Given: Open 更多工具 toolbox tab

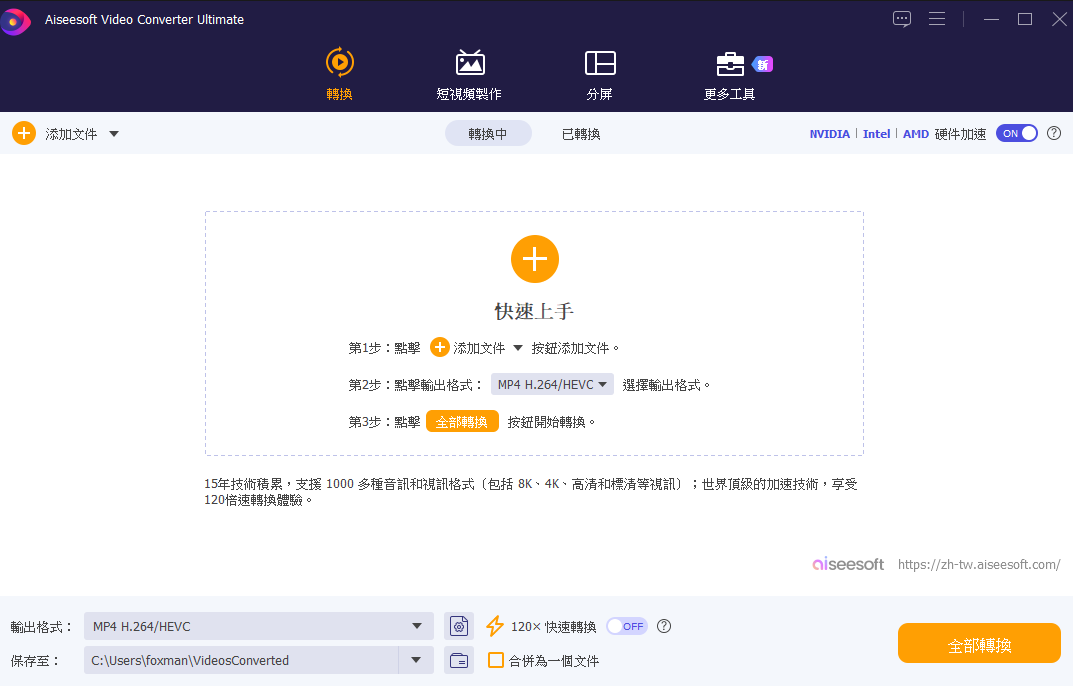Looking at the screenshot, I should [x=729, y=75].
